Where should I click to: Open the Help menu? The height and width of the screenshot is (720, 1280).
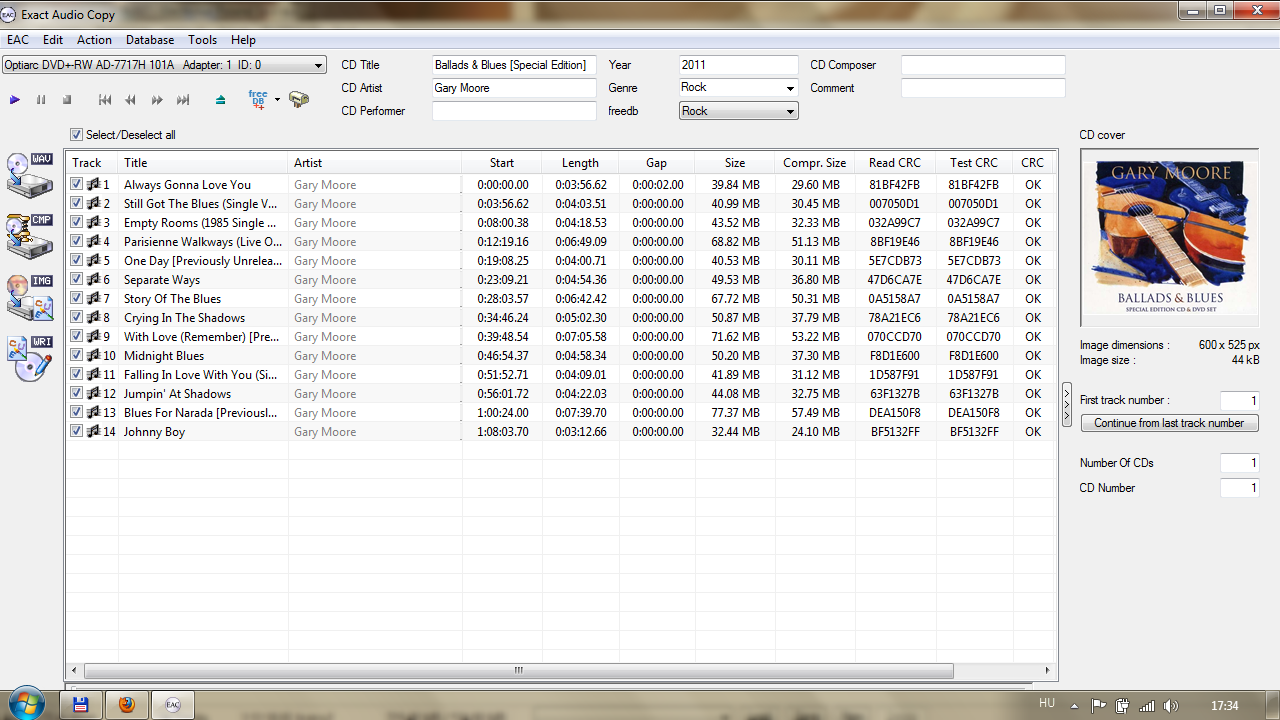(x=243, y=40)
